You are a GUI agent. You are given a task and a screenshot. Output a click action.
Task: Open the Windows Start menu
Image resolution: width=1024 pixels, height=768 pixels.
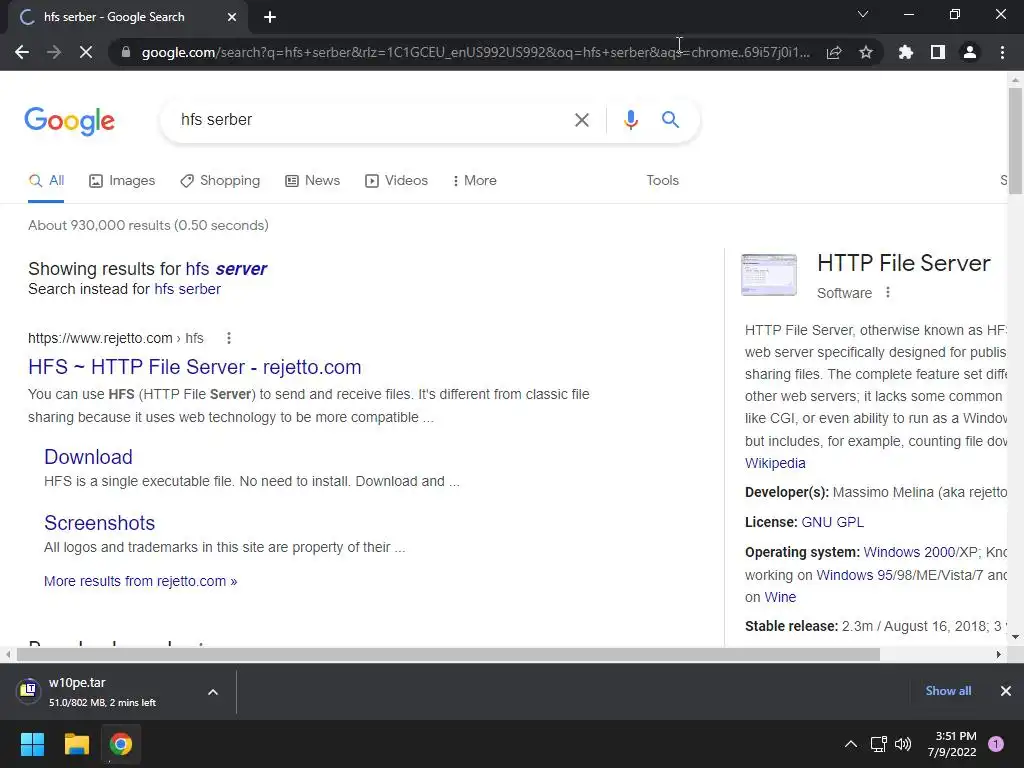32,744
